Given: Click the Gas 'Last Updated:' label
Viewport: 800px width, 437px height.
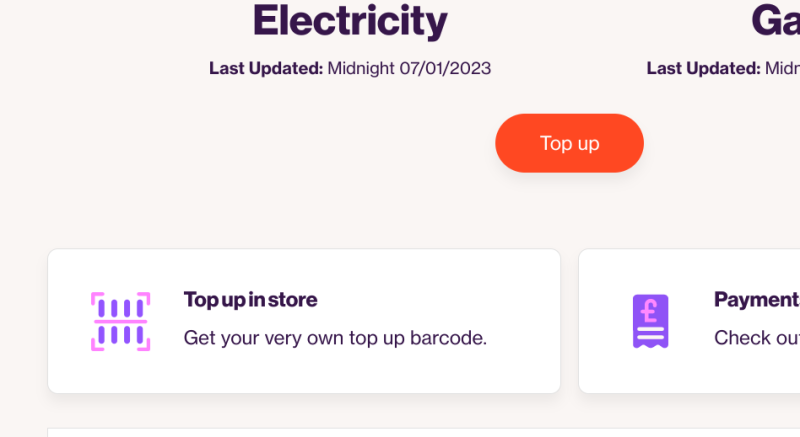Looking at the screenshot, I should [x=704, y=68].
